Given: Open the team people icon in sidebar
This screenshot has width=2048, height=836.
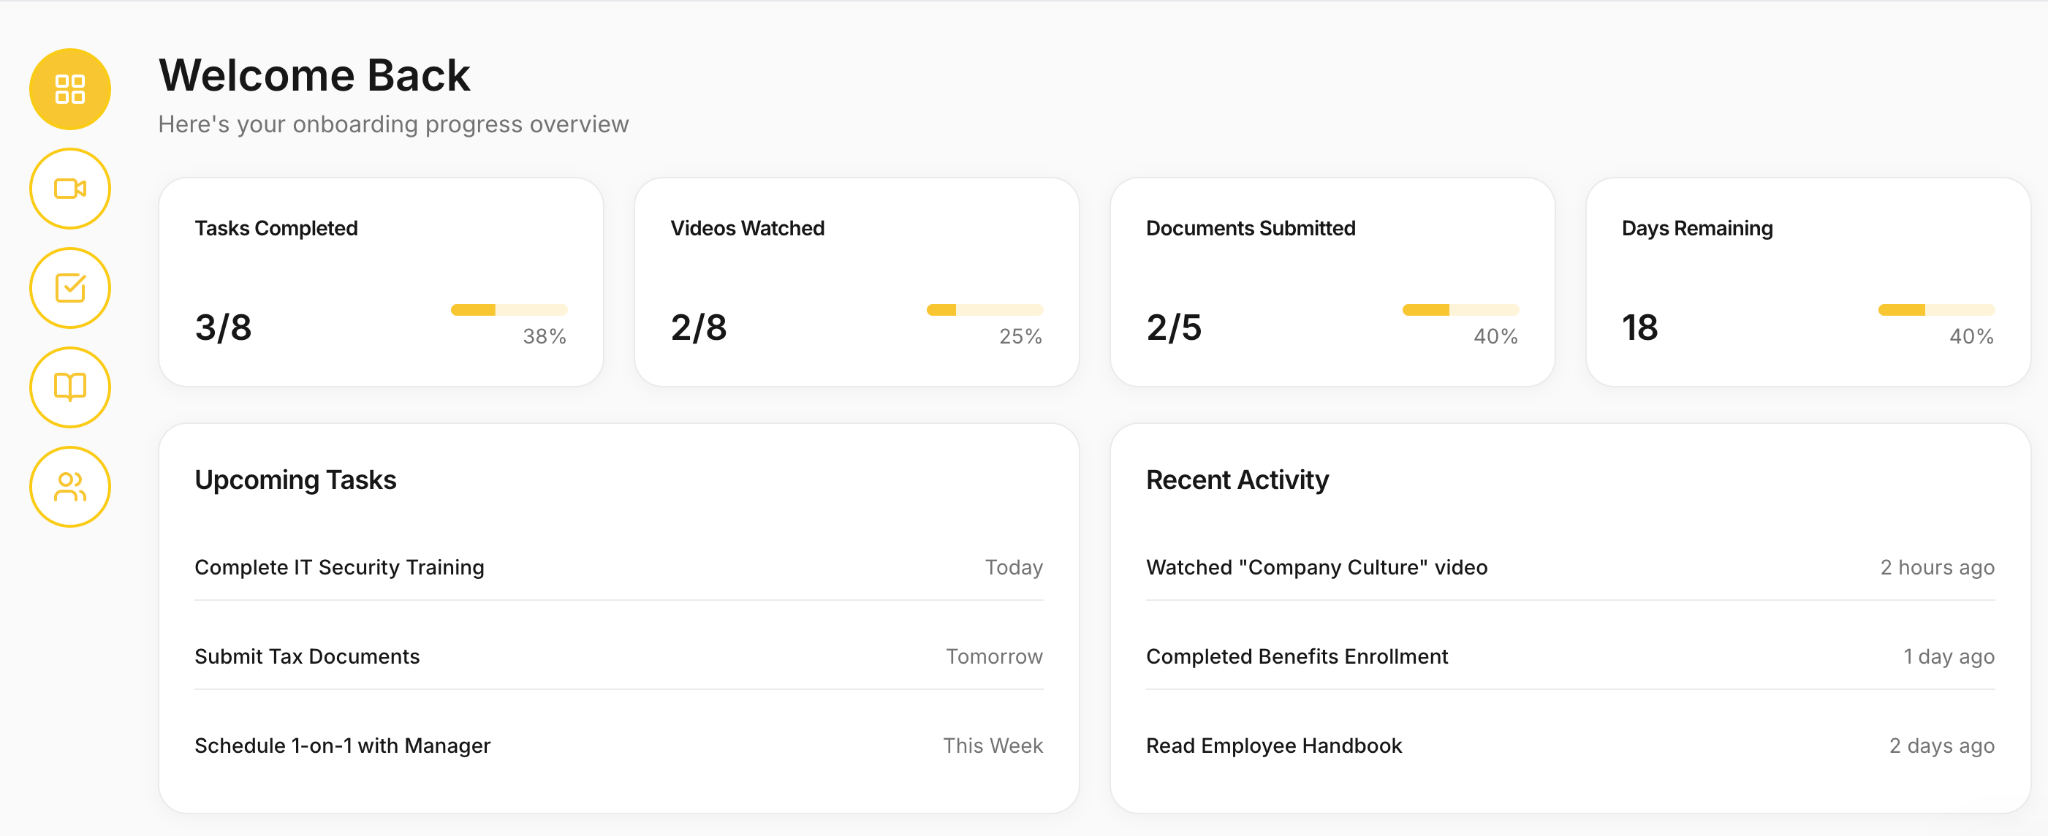Looking at the screenshot, I should [70, 487].
